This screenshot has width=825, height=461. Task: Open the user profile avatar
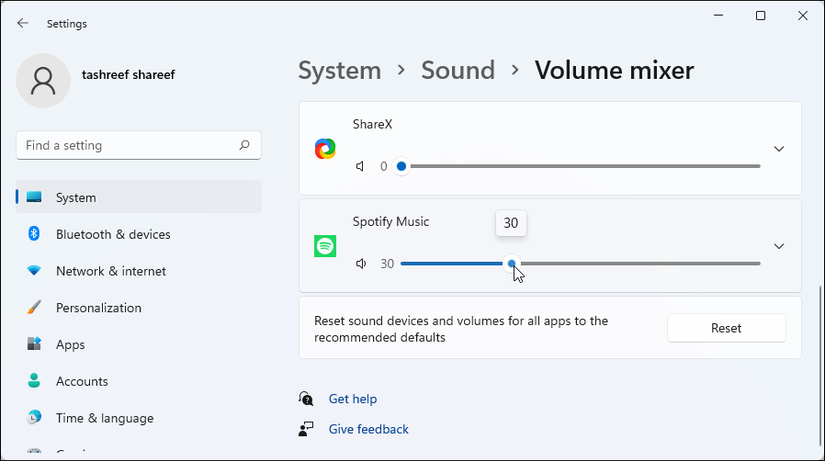(43, 81)
